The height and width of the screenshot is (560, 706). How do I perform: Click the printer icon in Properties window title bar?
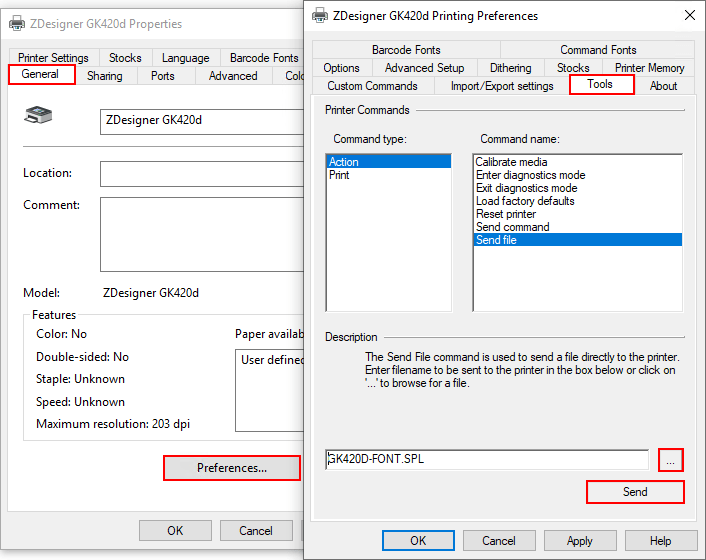(x=17, y=23)
